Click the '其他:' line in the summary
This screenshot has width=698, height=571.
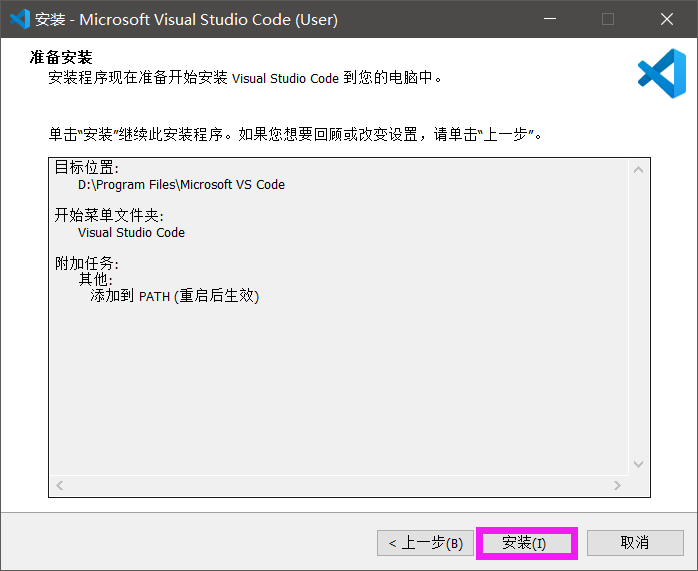click(96, 279)
